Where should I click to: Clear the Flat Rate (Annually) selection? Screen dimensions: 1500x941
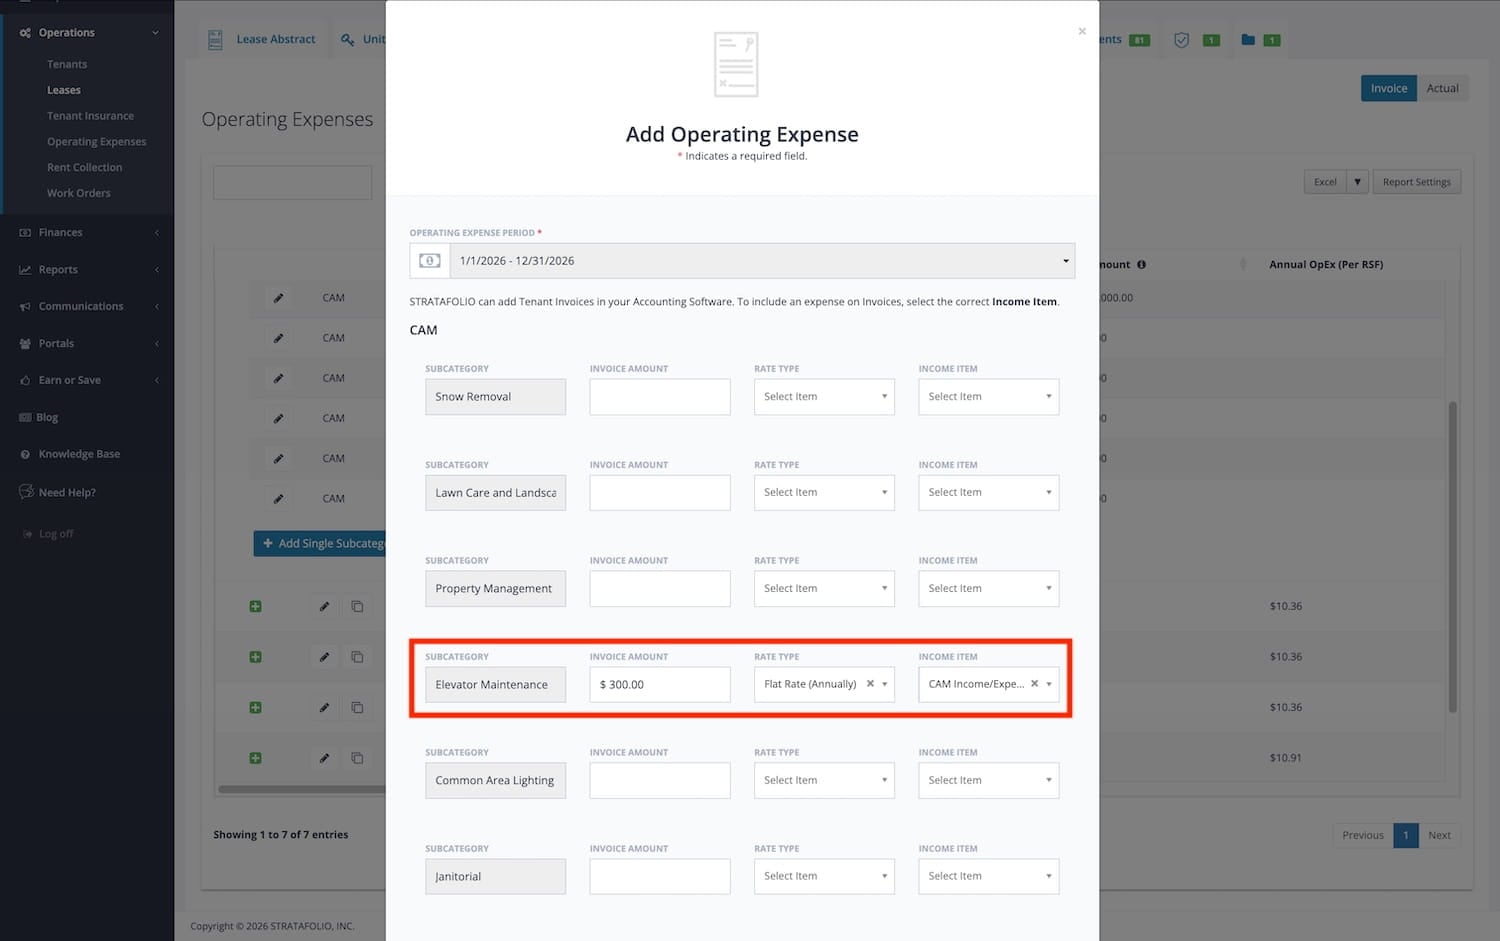[870, 684]
